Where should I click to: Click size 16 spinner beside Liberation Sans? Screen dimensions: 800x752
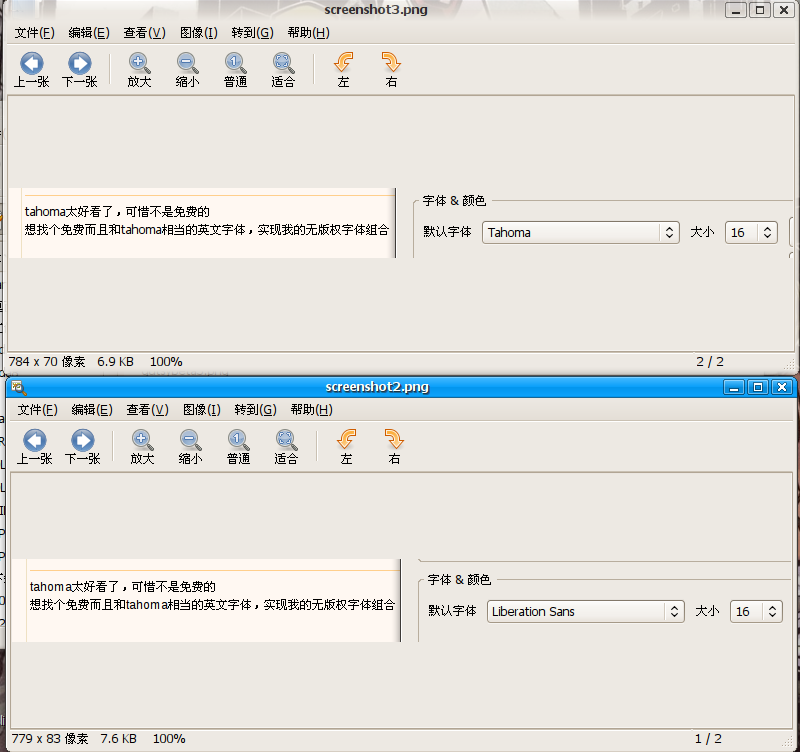click(756, 611)
